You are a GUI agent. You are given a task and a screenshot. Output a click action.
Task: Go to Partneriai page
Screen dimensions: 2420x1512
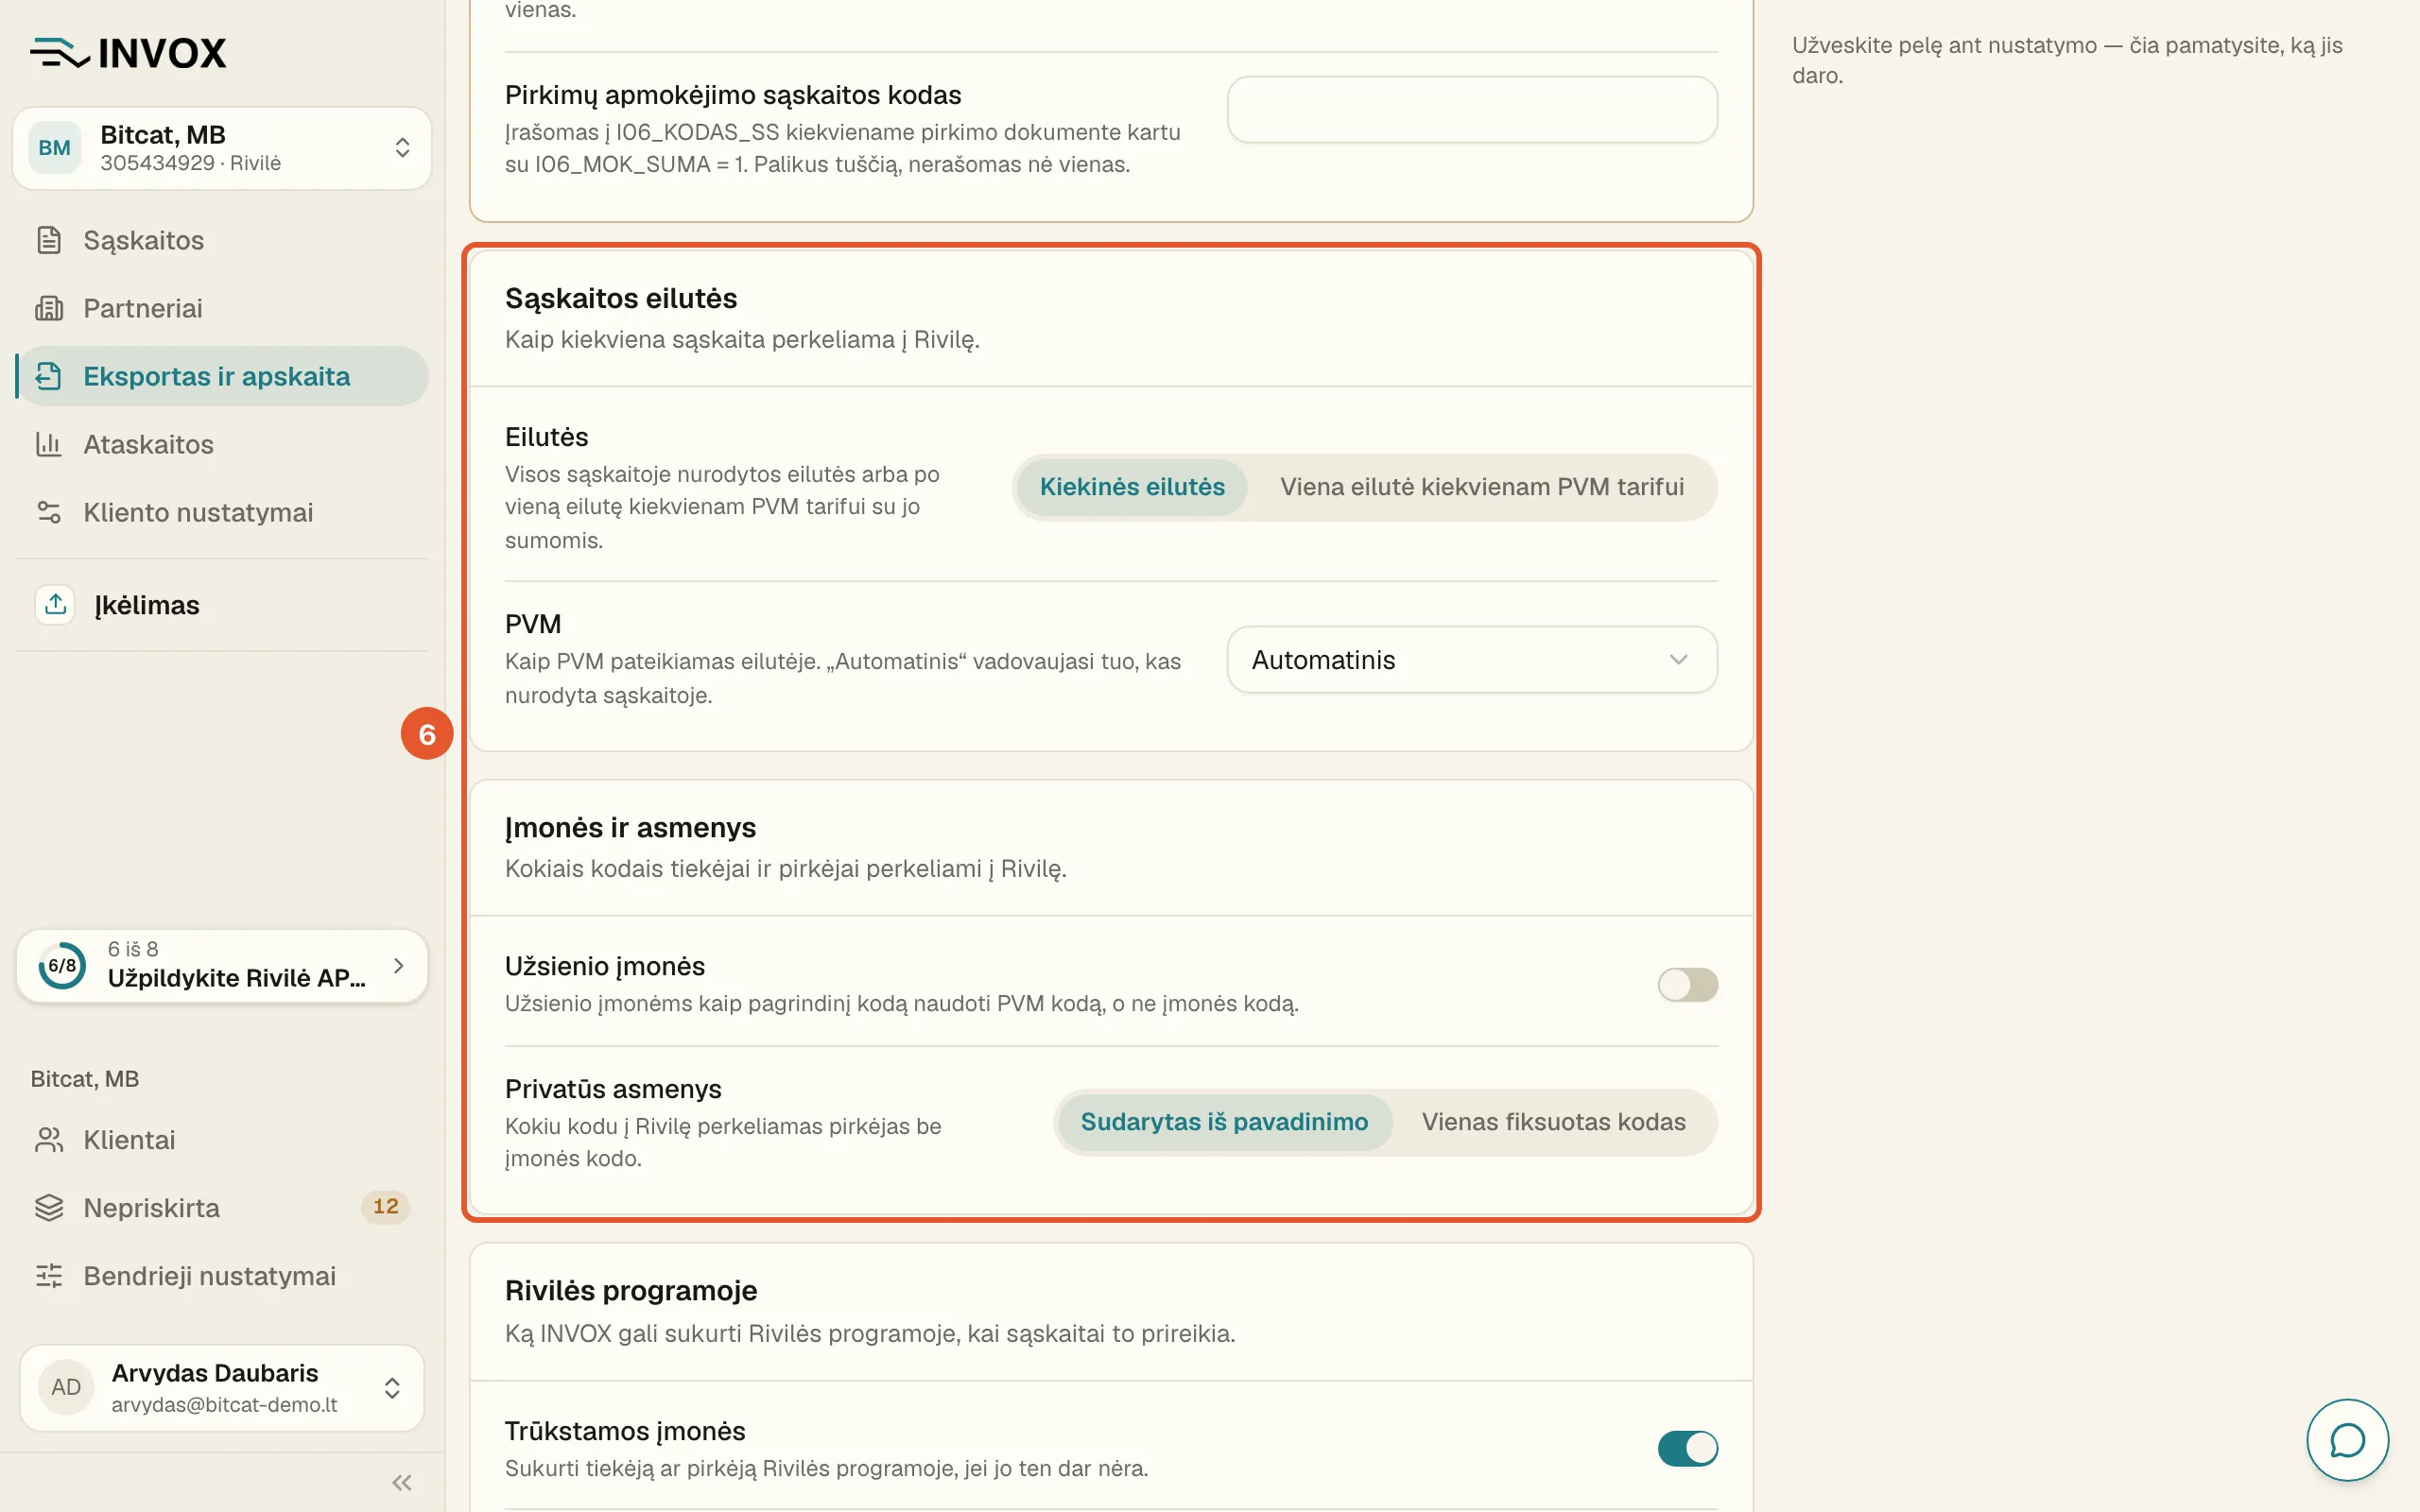click(x=222, y=308)
